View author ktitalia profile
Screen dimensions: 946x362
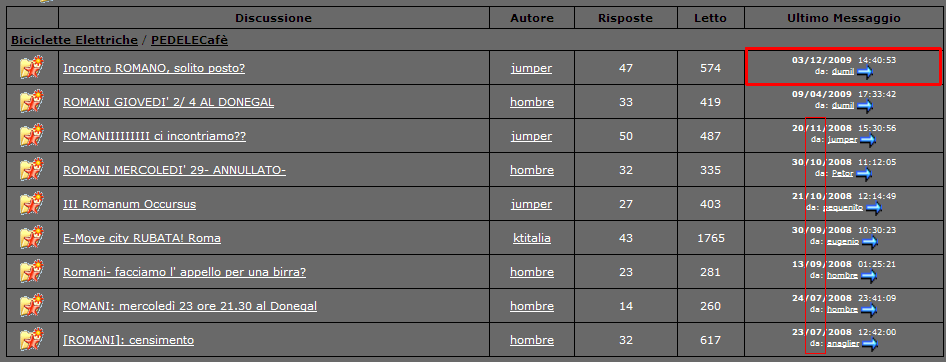point(532,238)
